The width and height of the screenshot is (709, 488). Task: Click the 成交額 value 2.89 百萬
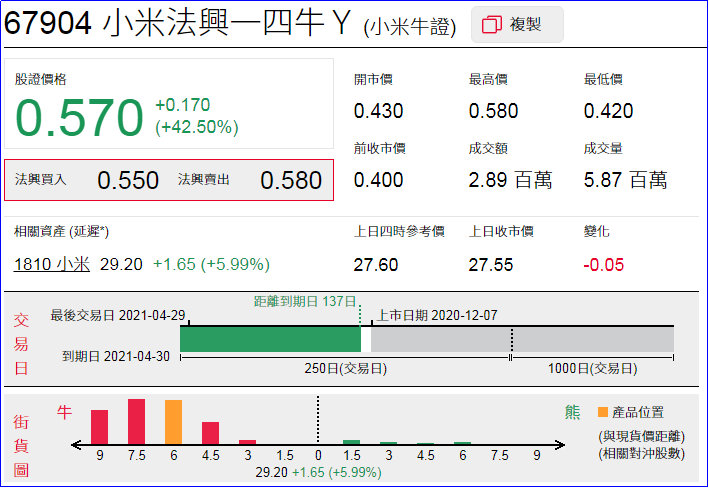(x=510, y=180)
